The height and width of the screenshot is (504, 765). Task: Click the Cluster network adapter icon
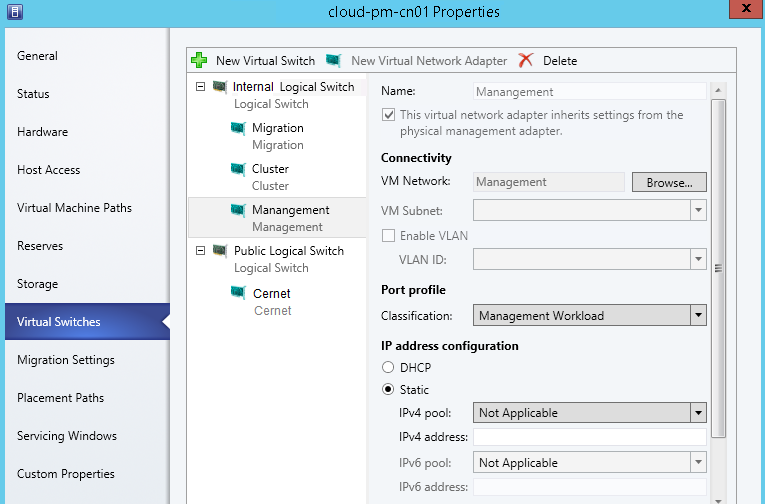238,169
